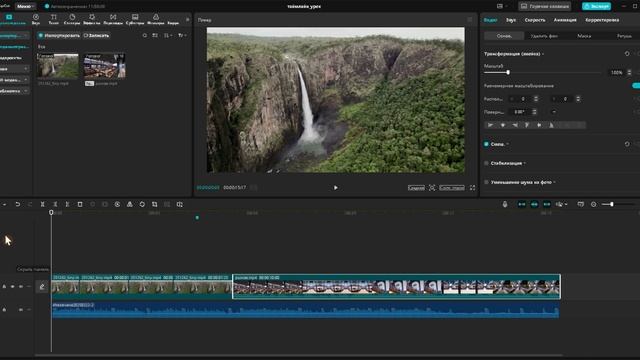Click the Undo arrow in timeline toolbar
This screenshot has width=640, height=360.
pos(18,204)
